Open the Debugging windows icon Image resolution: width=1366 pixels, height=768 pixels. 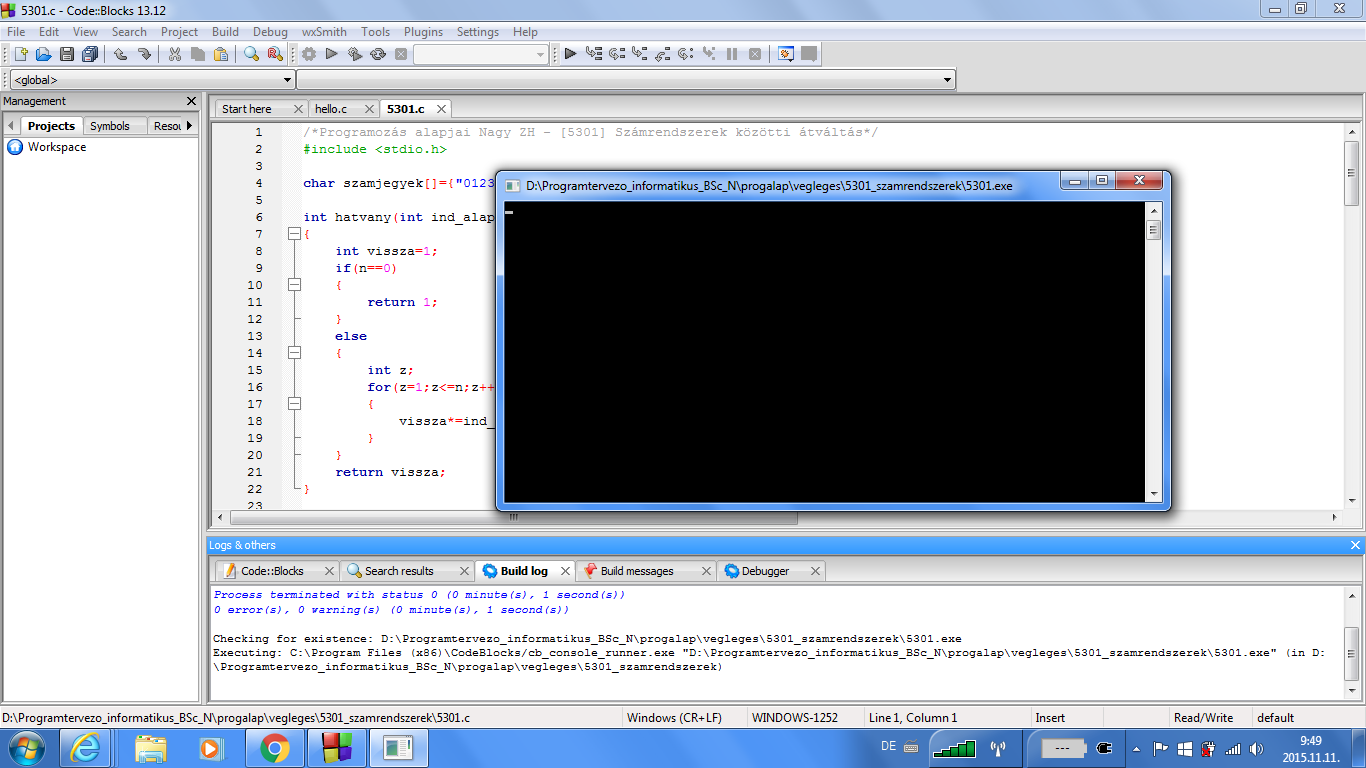point(786,54)
